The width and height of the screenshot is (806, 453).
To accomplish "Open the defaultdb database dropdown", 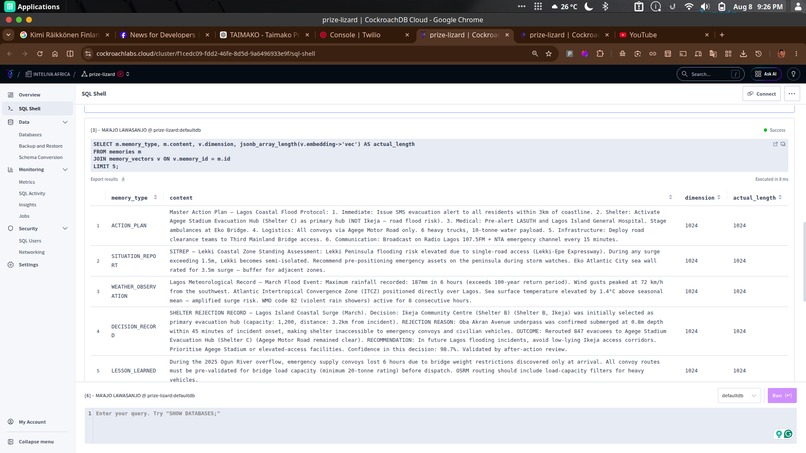I will pos(739,395).
